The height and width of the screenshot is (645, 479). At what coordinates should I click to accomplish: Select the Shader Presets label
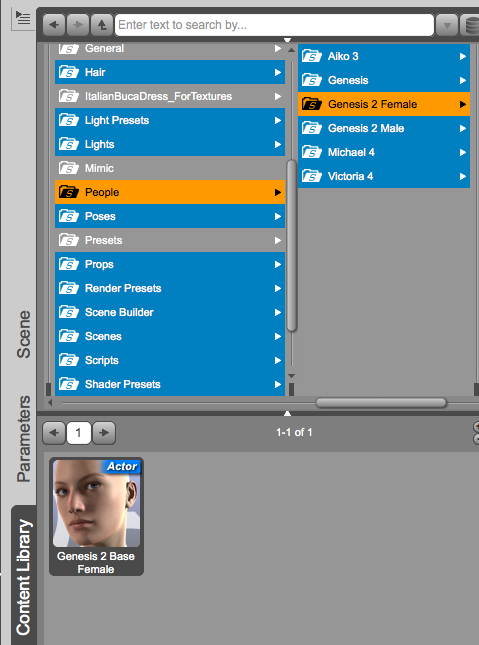point(123,384)
